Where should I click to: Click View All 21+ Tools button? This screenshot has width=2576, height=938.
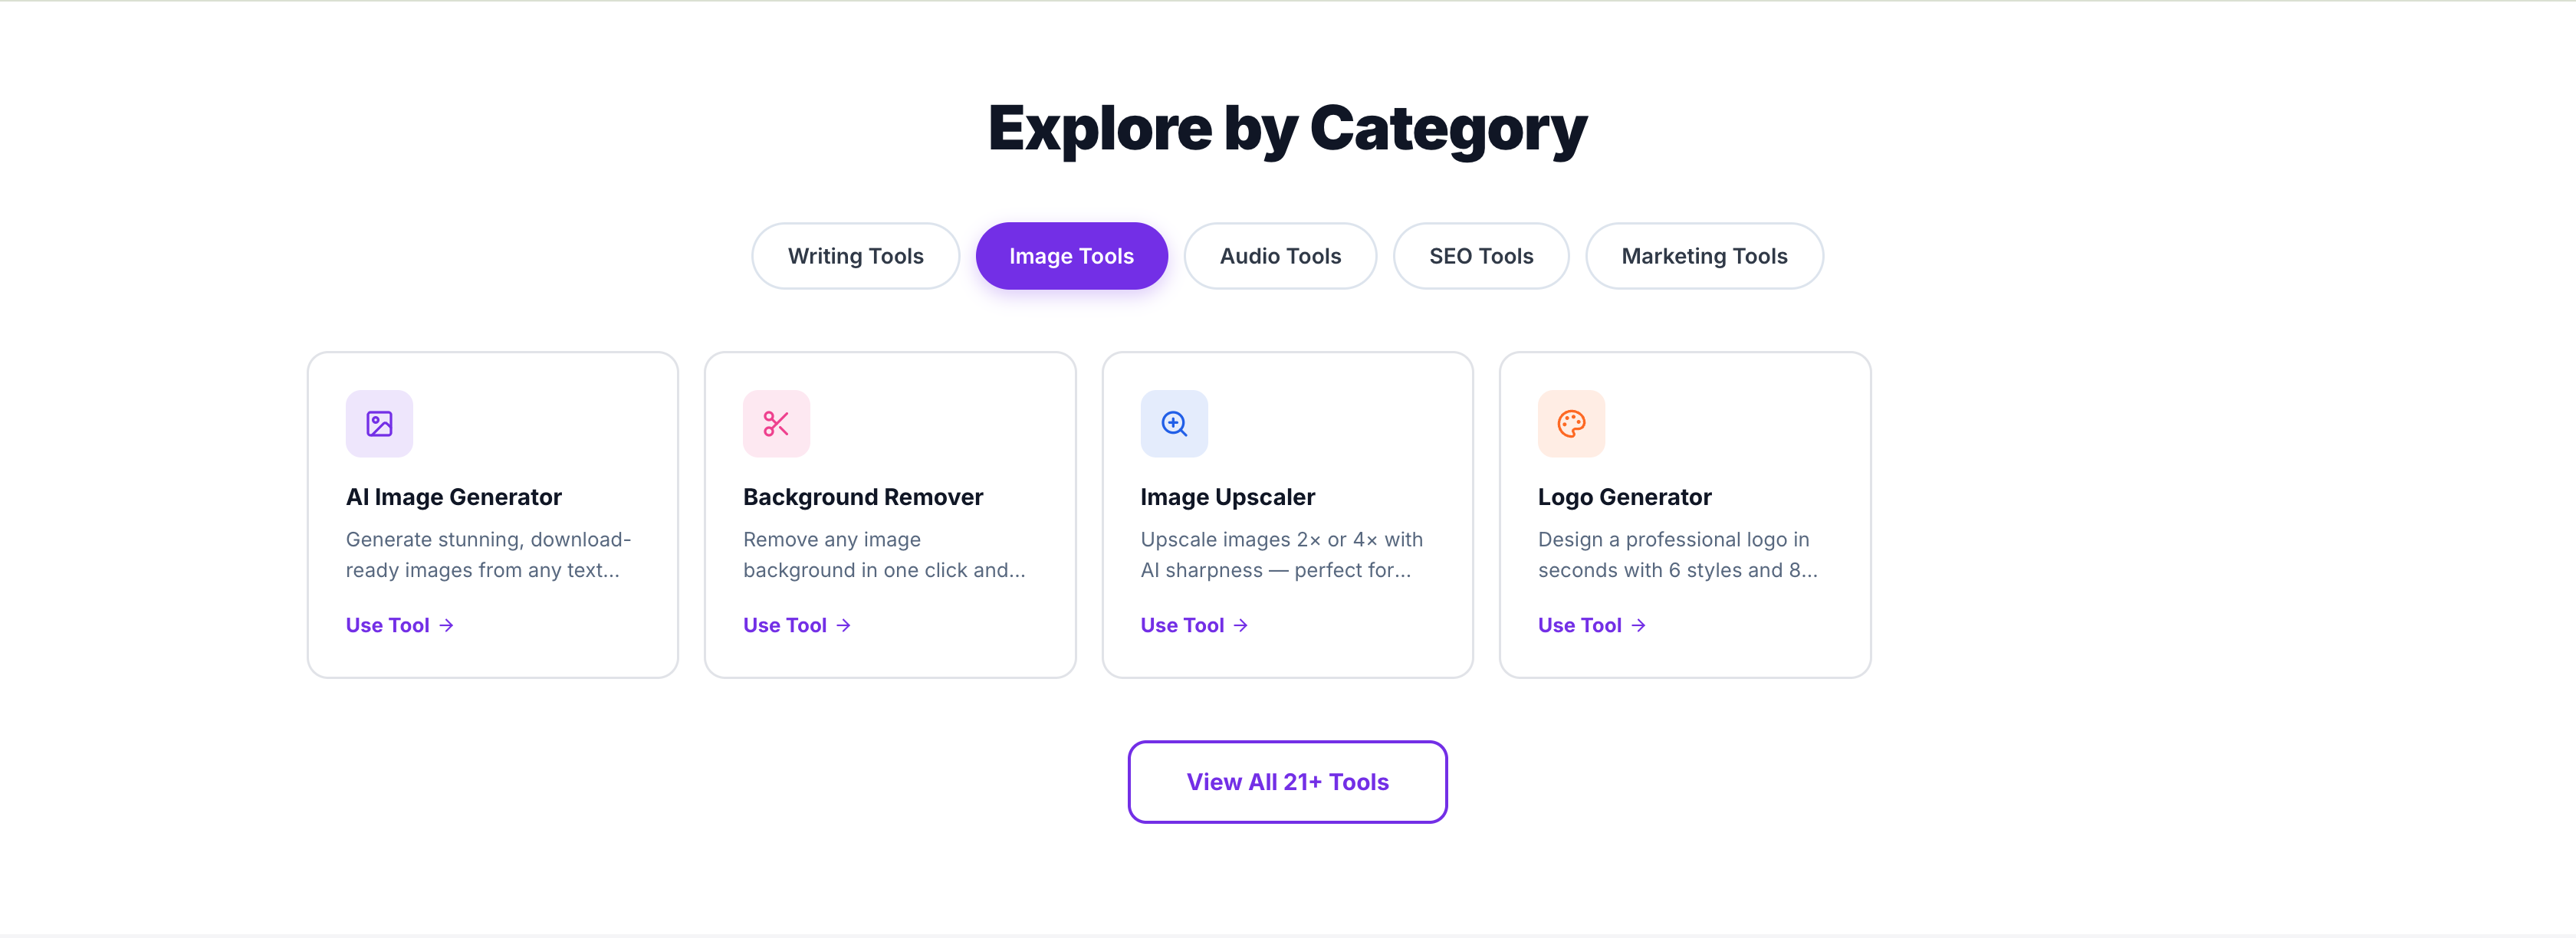coord(1287,782)
